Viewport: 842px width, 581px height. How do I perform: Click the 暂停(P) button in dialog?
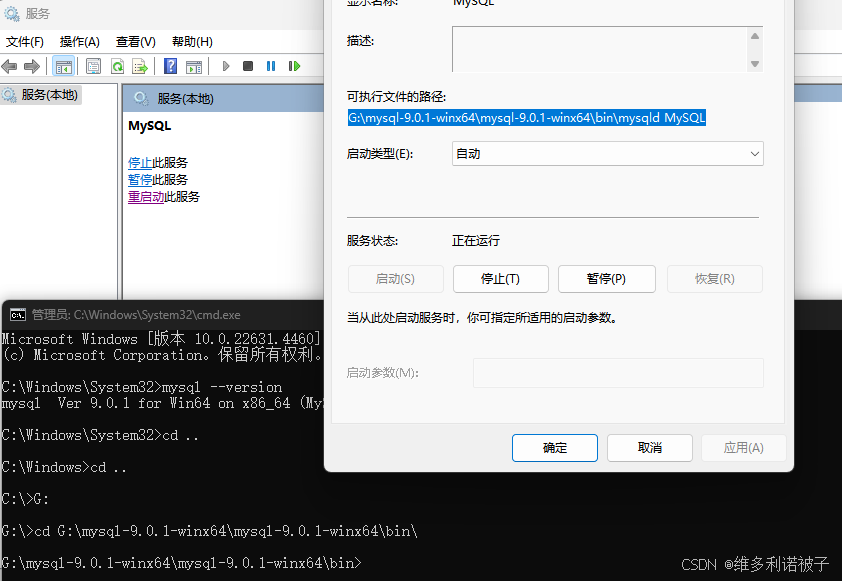tap(606, 279)
